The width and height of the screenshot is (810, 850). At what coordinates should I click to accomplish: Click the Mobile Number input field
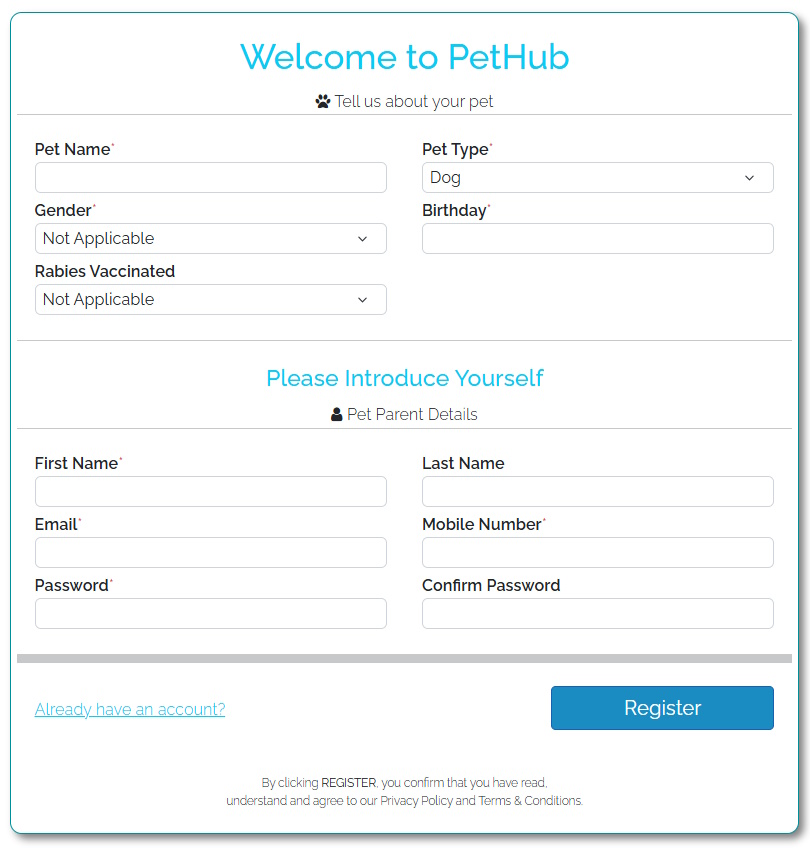coord(597,552)
